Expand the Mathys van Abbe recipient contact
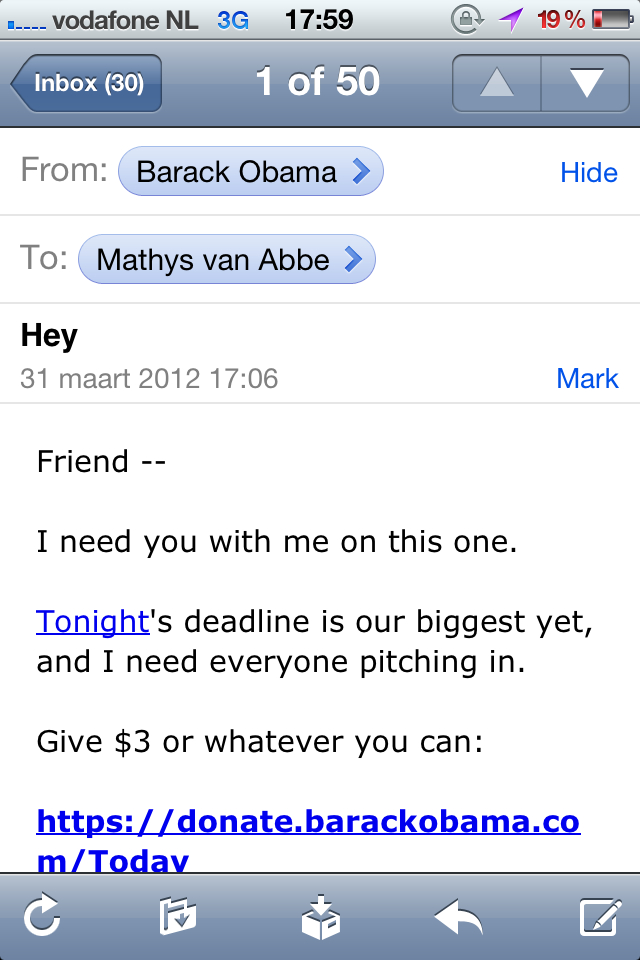This screenshot has width=640, height=960. coord(226,260)
